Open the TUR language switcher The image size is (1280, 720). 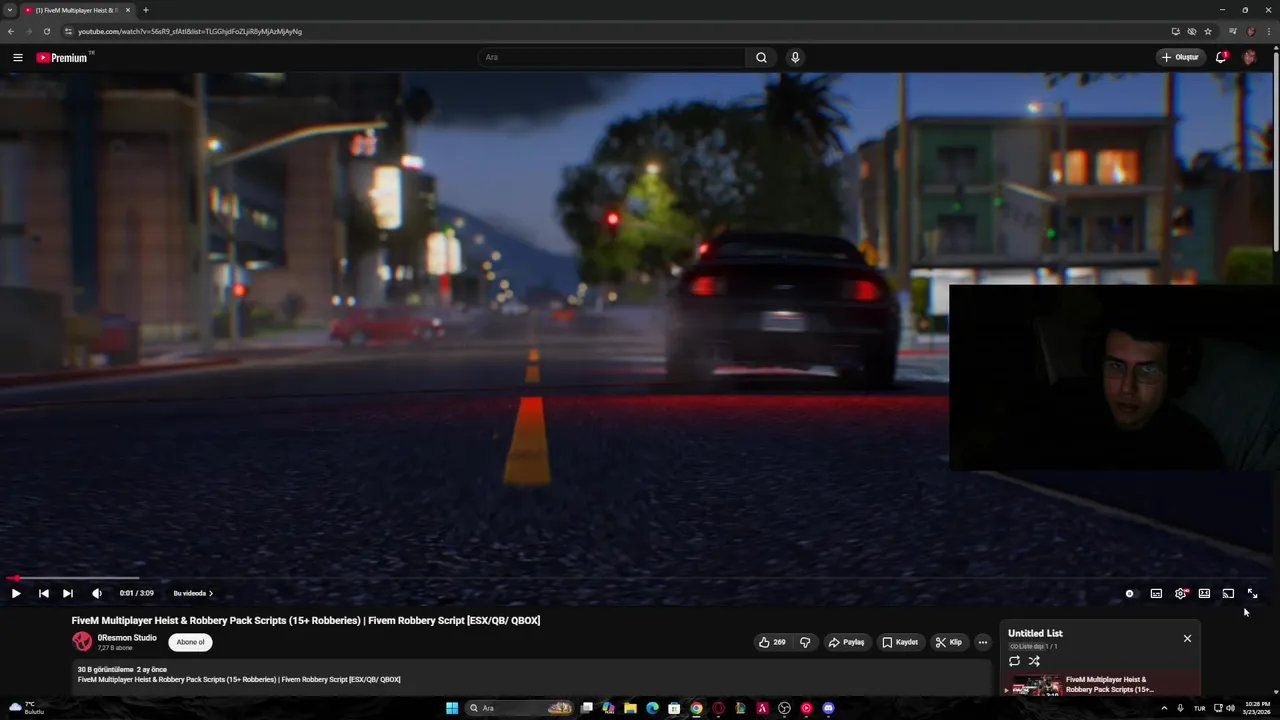coord(1199,708)
